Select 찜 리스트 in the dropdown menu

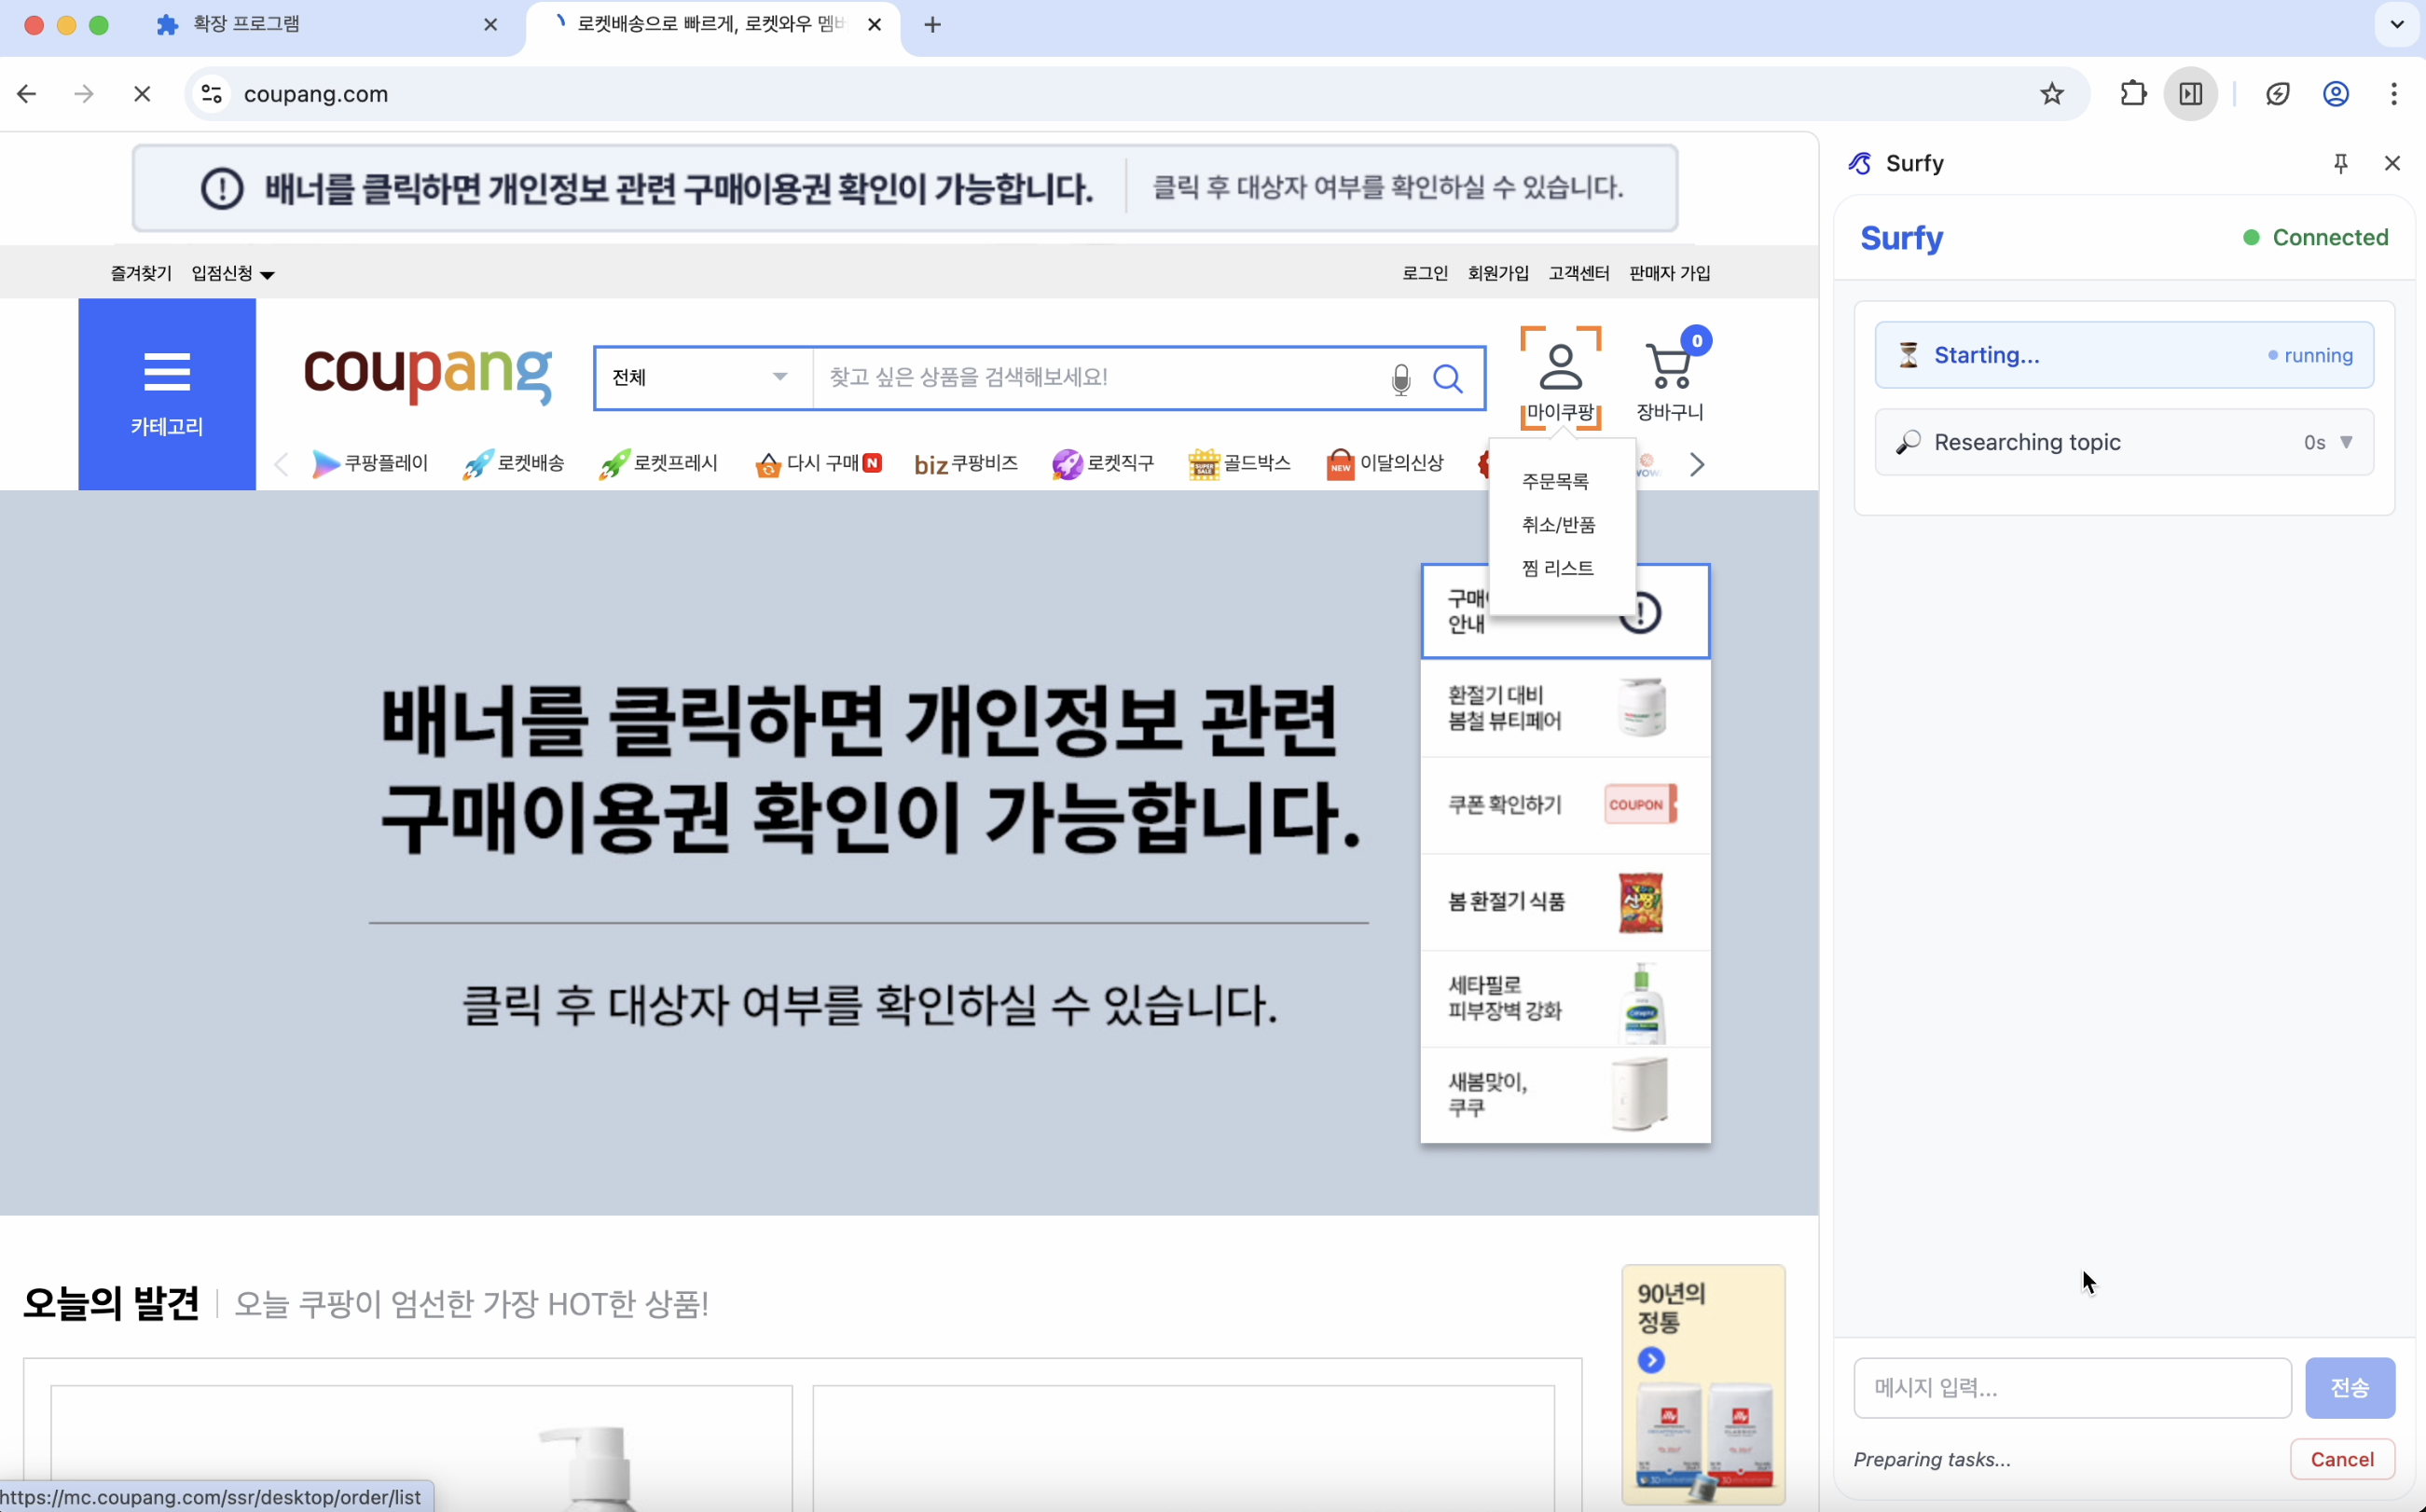coord(1557,568)
